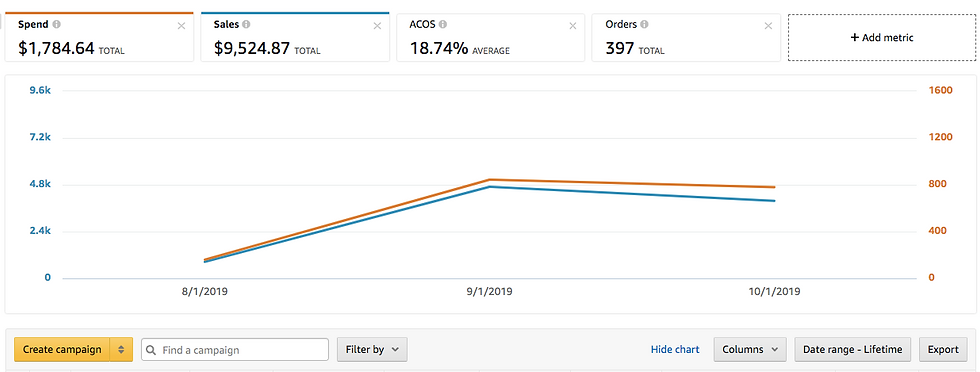Close the Orders metric card
The image size is (980, 372).
768,26
